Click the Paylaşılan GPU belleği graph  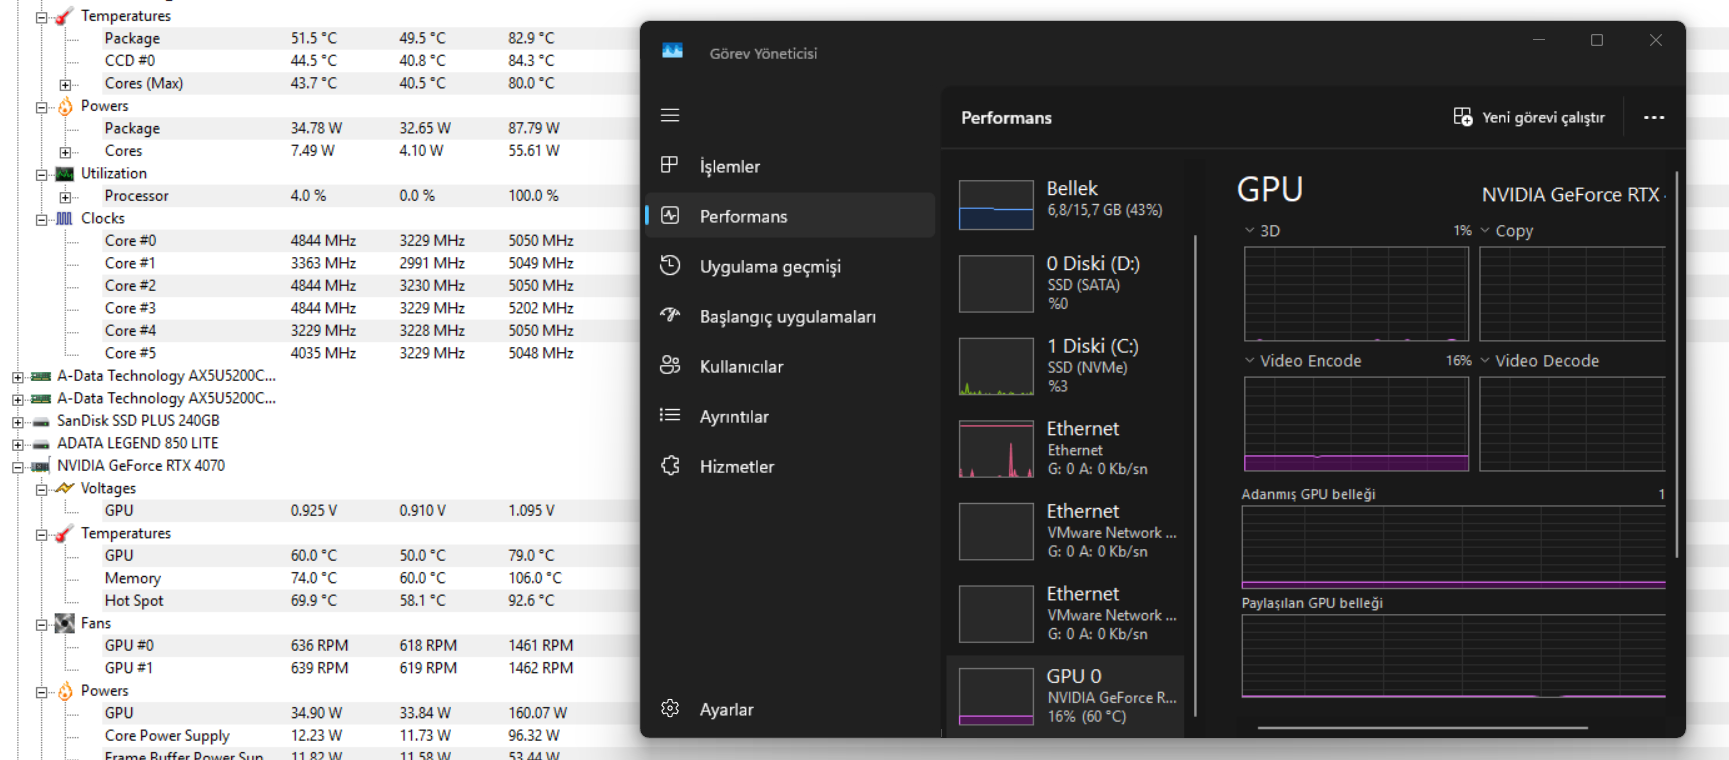pos(1453,656)
